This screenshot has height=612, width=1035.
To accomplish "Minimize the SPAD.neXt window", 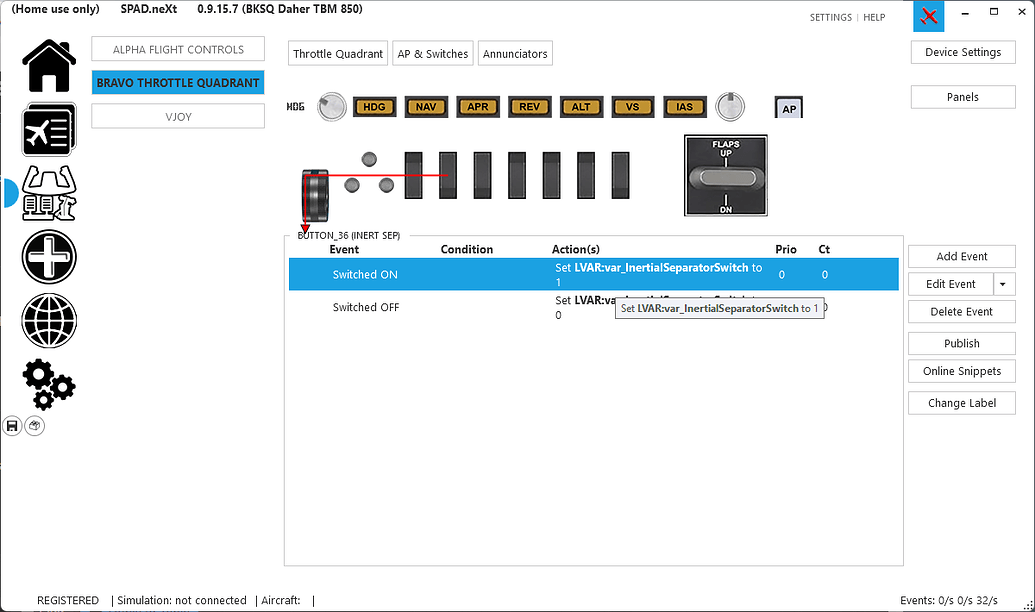I will [x=965, y=13].
